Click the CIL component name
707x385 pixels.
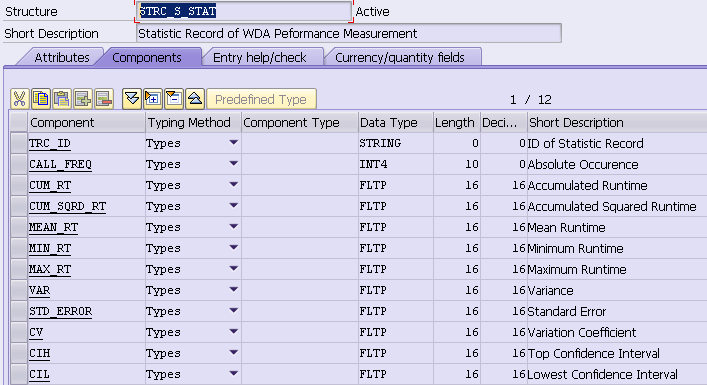(x=39, y=374)
